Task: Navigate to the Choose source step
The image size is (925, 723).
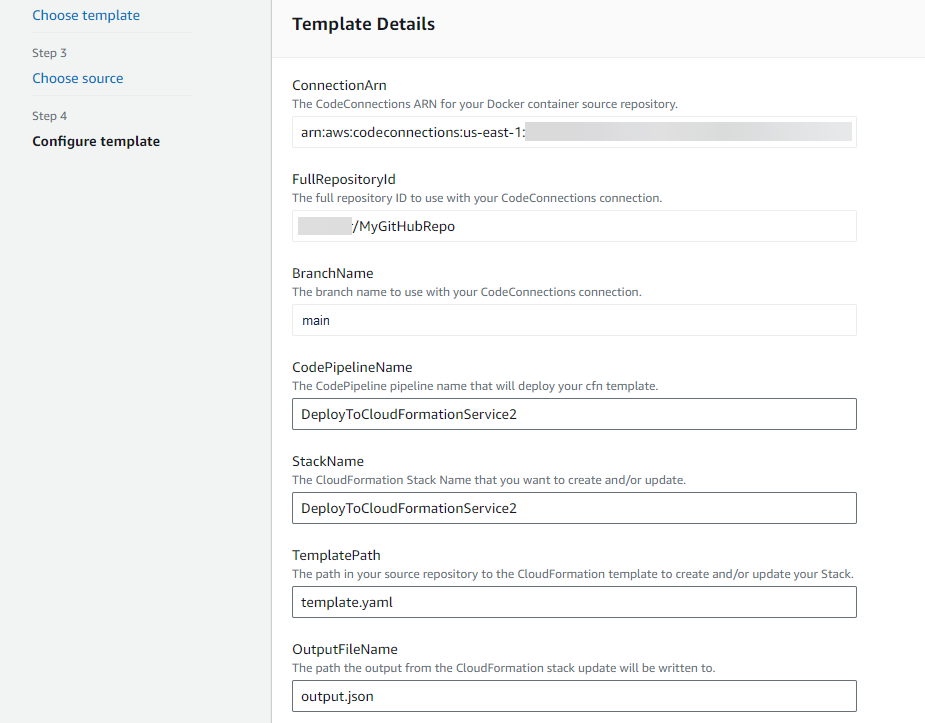Action: (x=77, y=77)
